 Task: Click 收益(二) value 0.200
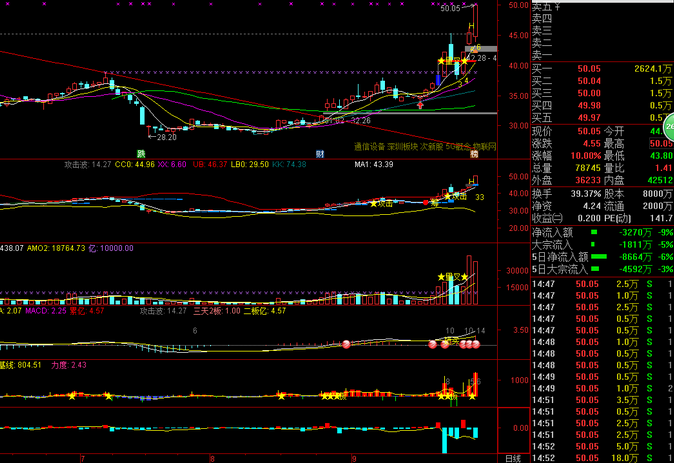coord(589,218)
